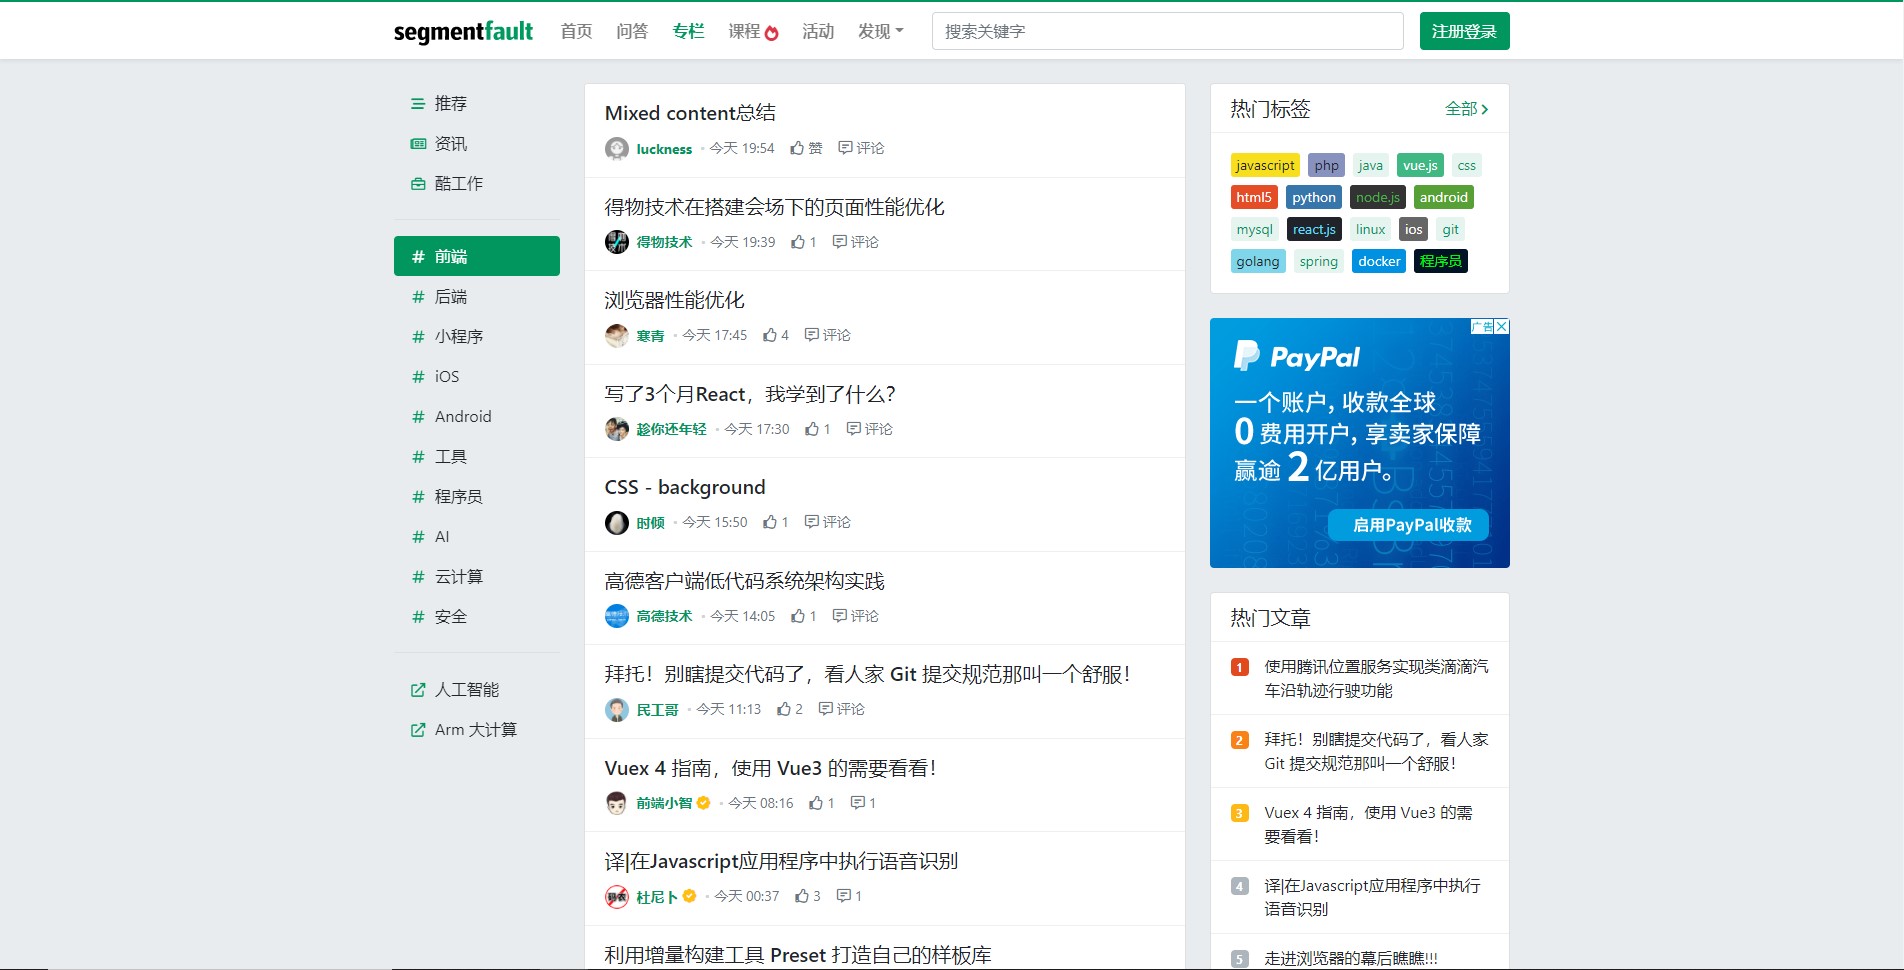This screenshot has height=970, width=1904.
Task: Open hot article Vuex 4 指南 ranked third
Action: click(x=1368, y=825)
